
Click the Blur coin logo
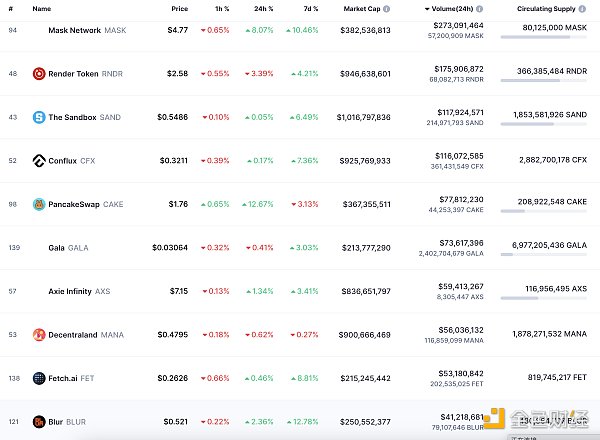[39, 422]
